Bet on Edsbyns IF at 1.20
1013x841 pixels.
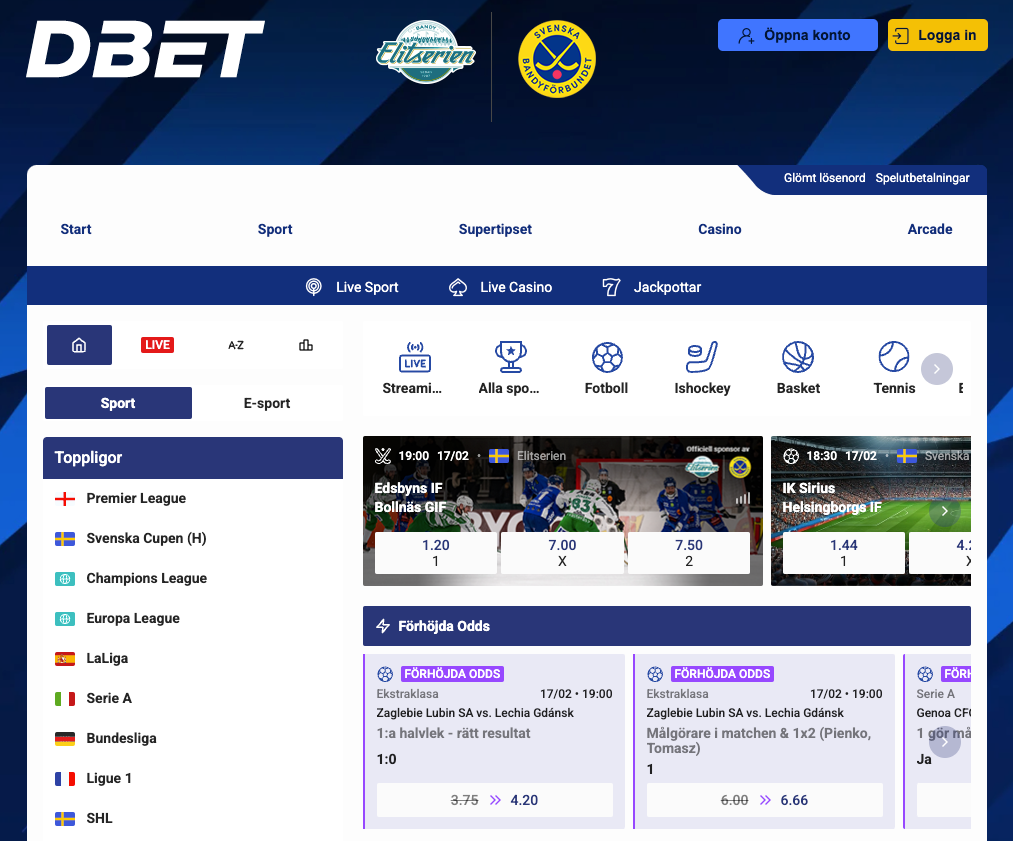[436, 553]
